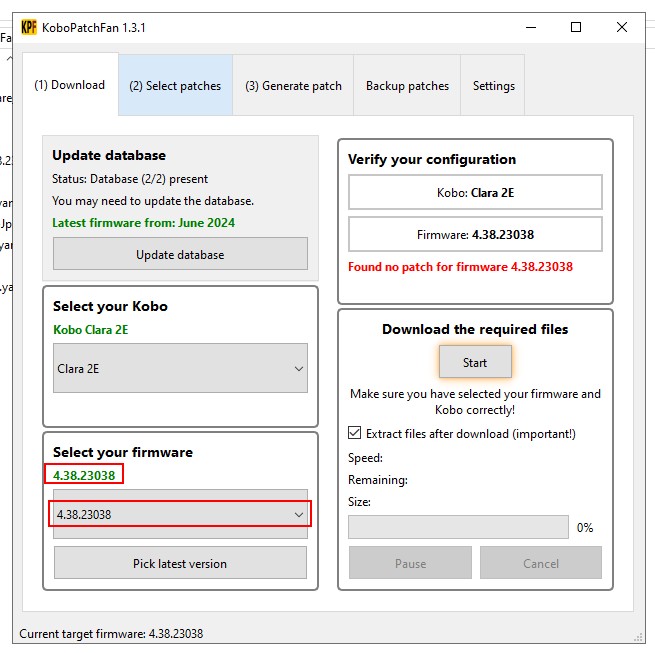Maximize the KoboPatchFan window

pyautogui.click(x=576, y=28)
